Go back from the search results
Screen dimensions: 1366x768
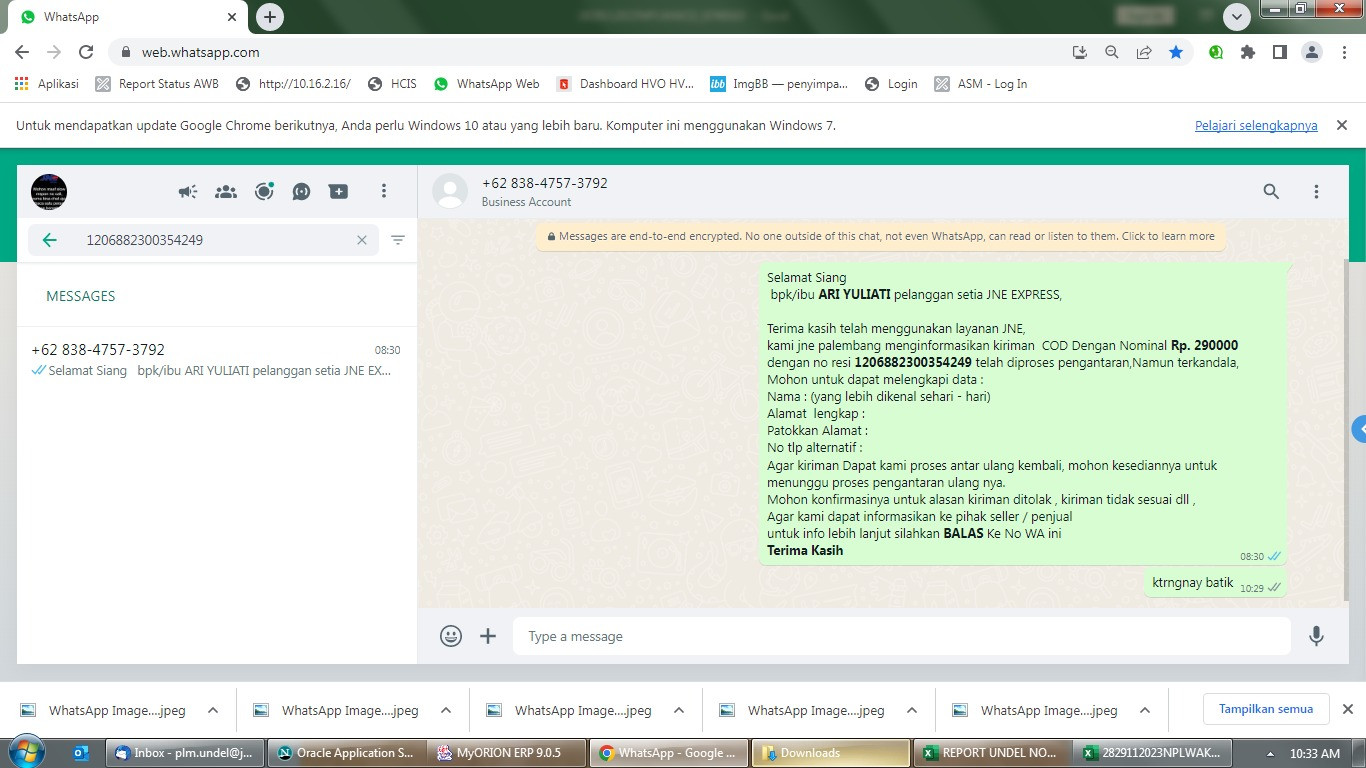pos(49,240)
